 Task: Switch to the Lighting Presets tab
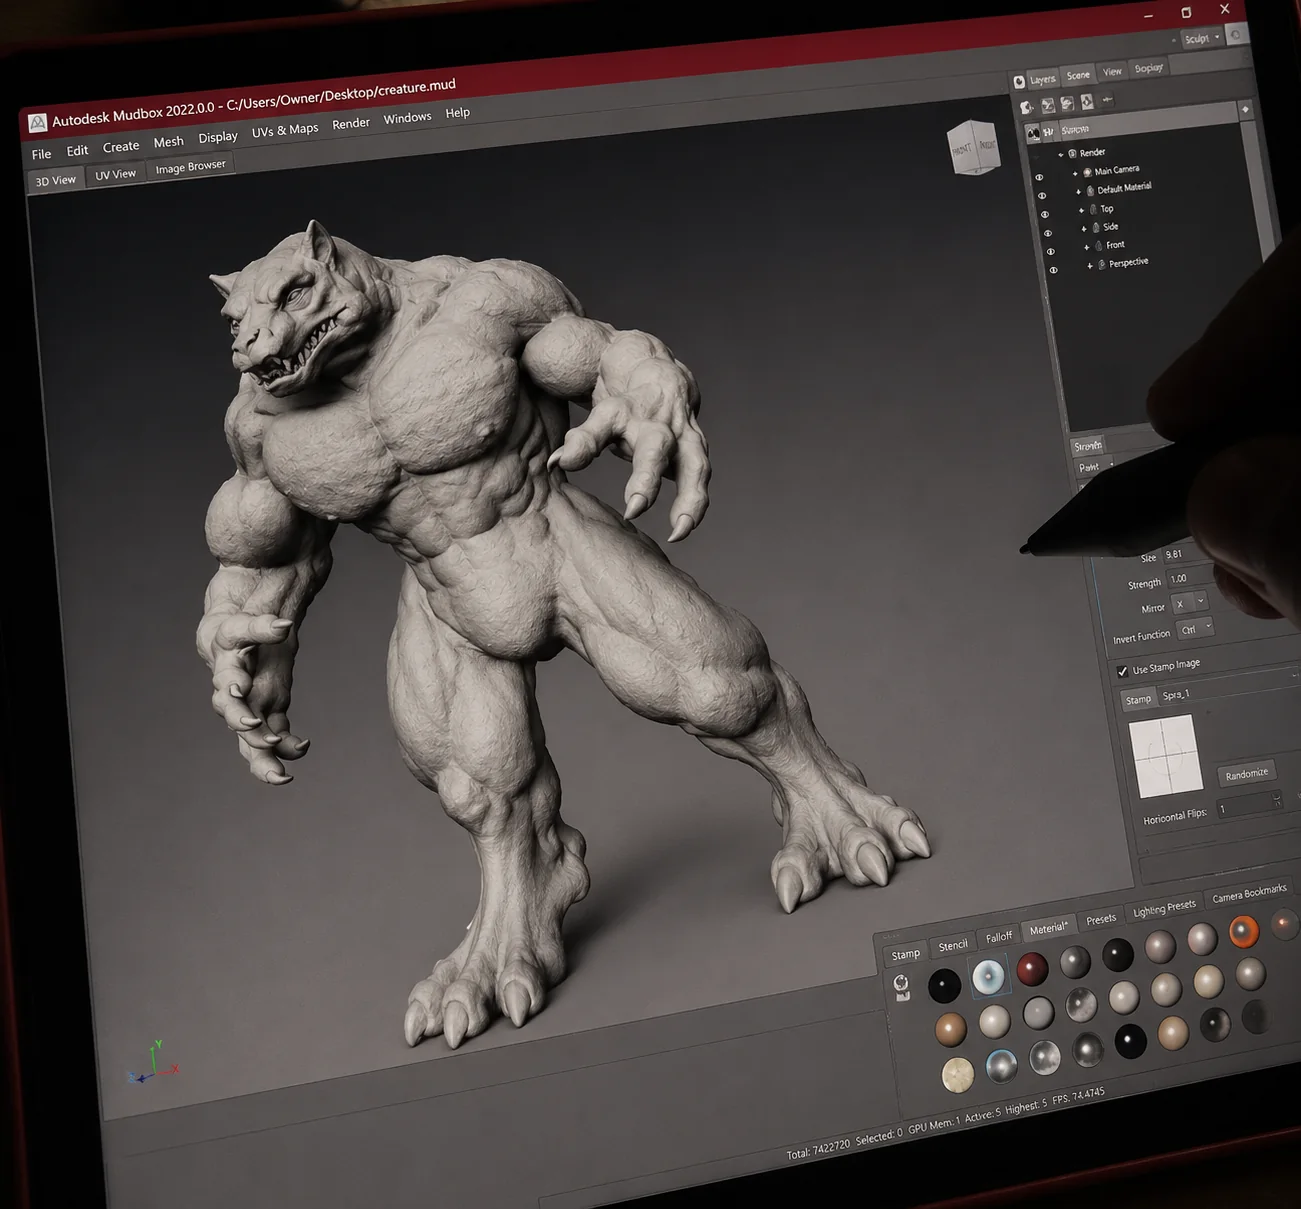tap(1164, 908)
